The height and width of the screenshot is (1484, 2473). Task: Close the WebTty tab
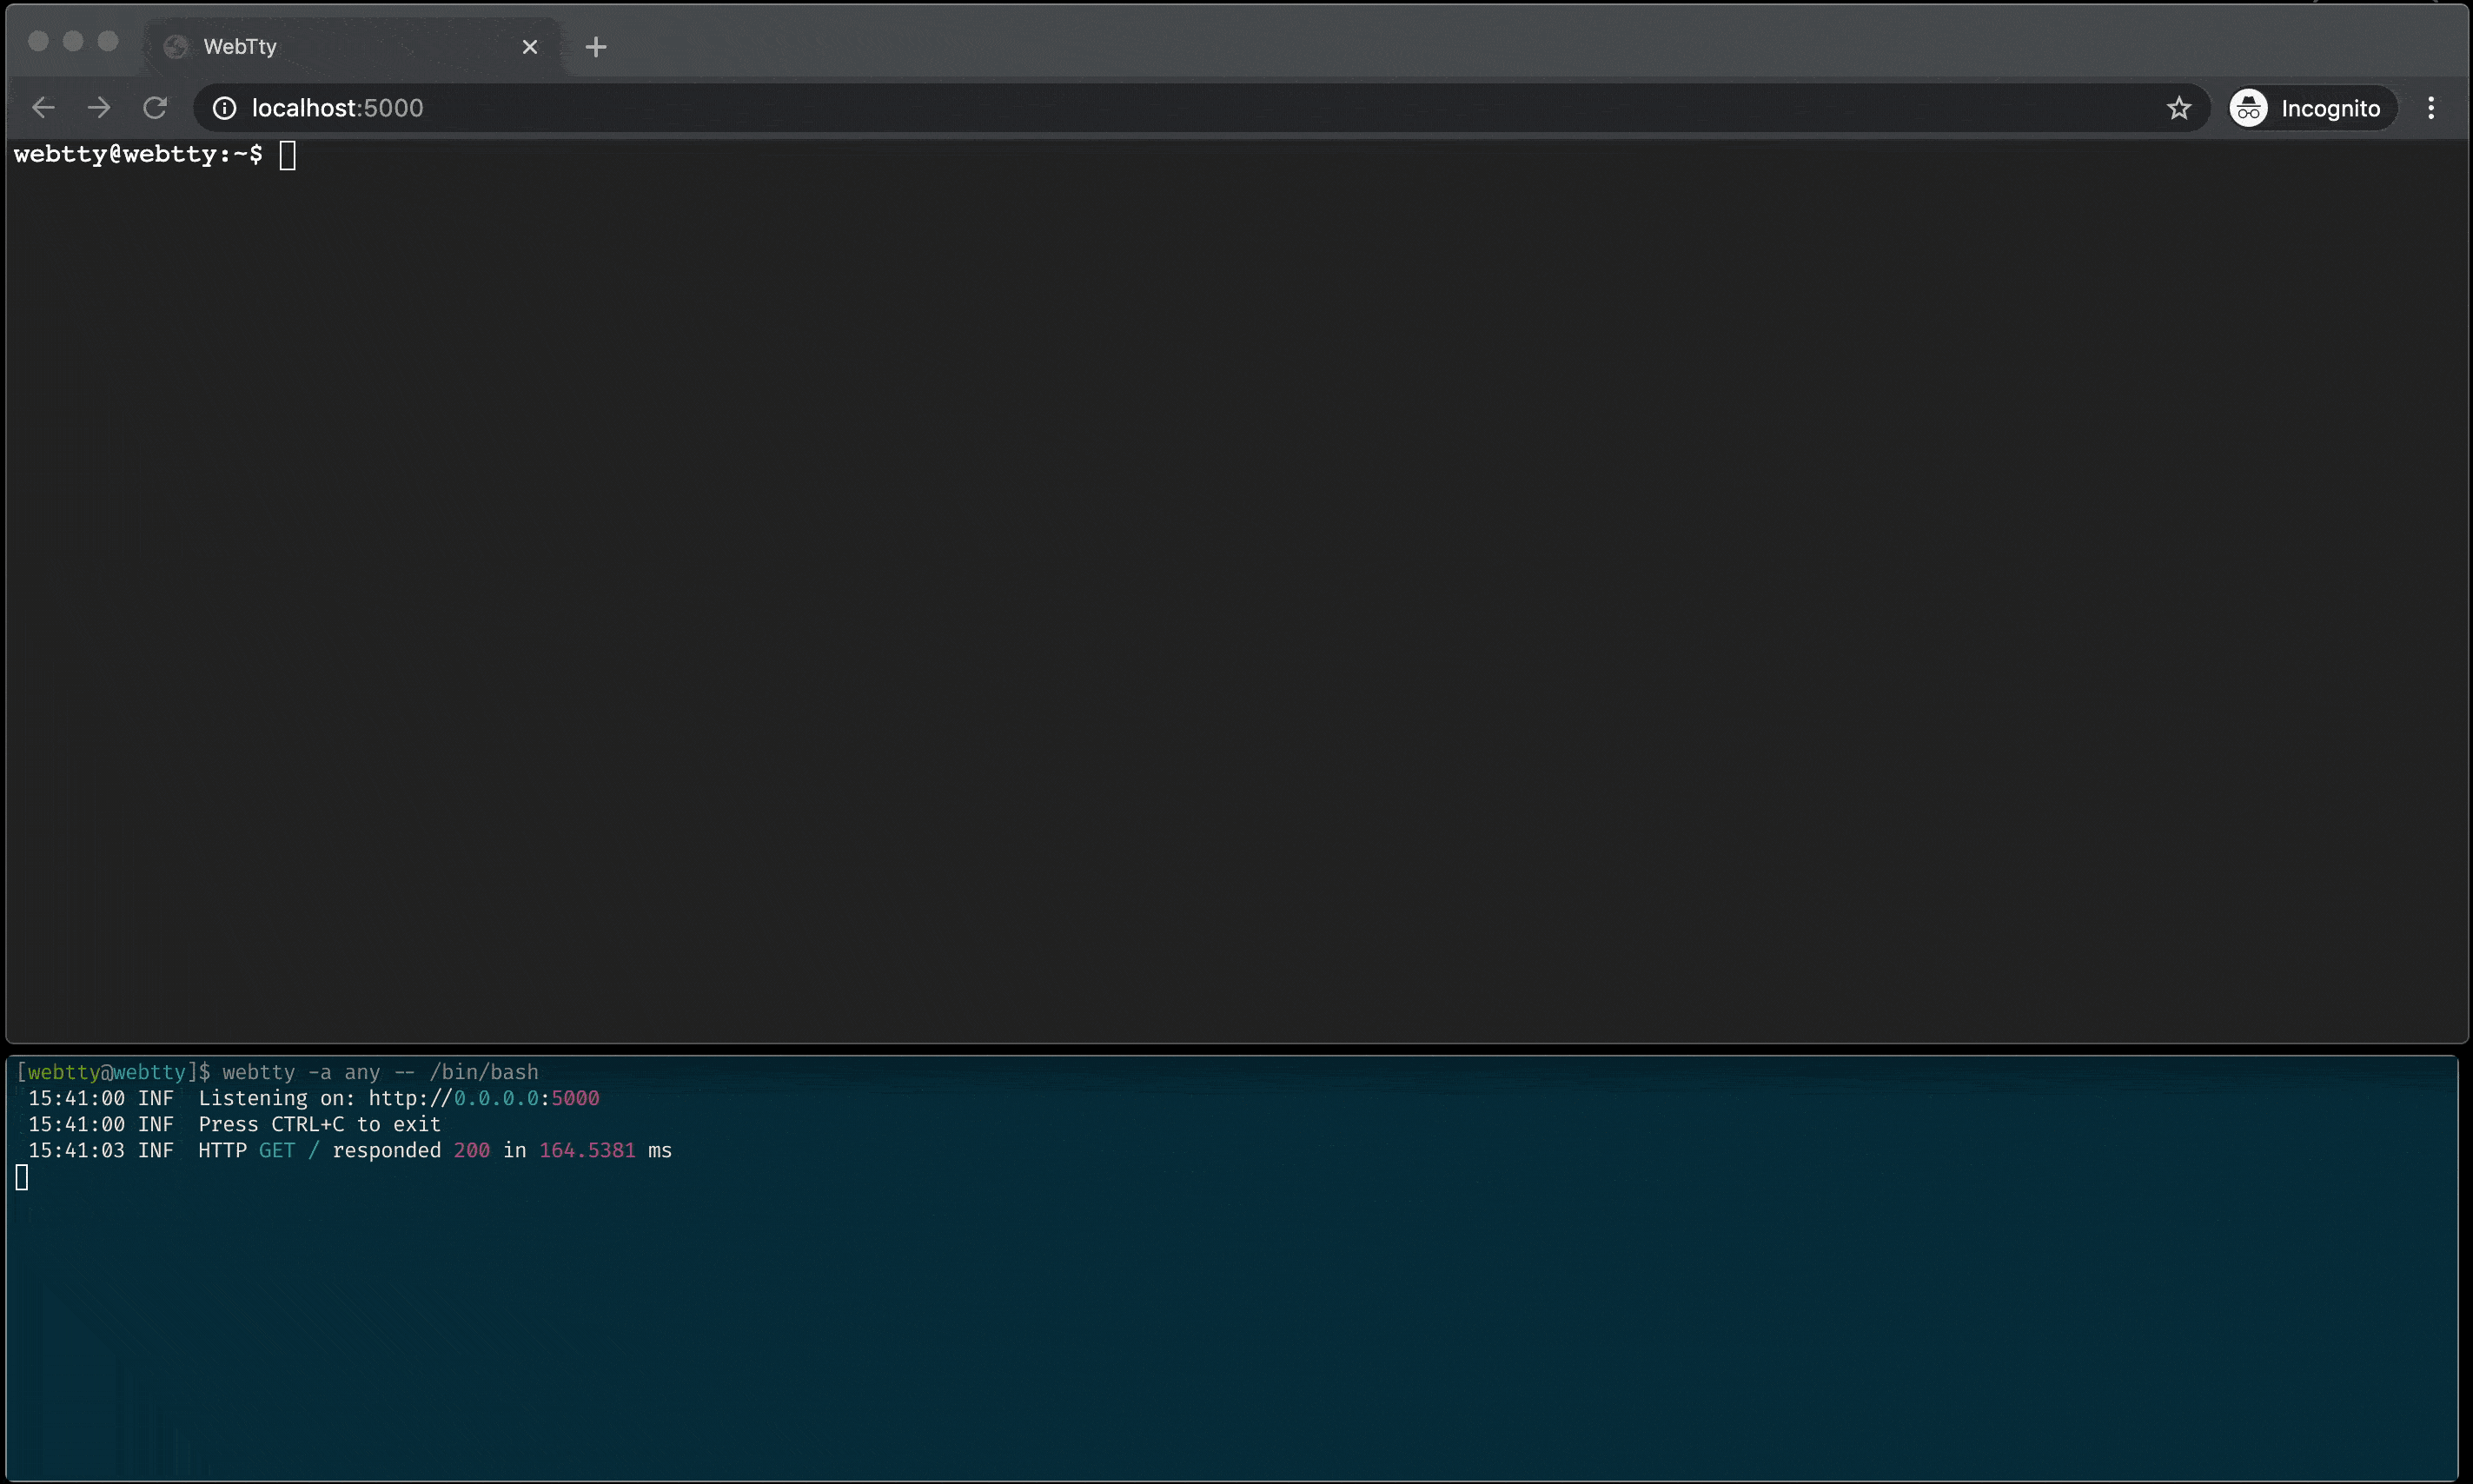(x=530, y=47)
